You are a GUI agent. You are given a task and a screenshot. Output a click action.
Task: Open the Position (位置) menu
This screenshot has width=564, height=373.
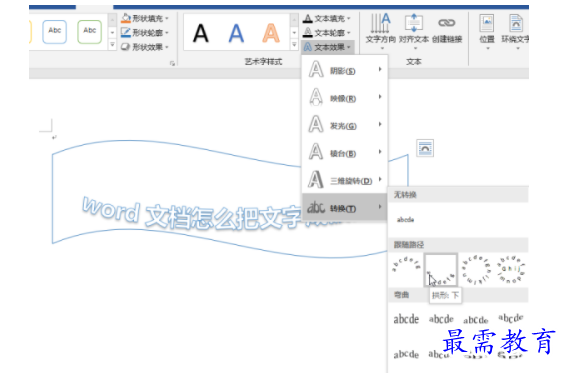pyautogui.click(x=487, y=32)
